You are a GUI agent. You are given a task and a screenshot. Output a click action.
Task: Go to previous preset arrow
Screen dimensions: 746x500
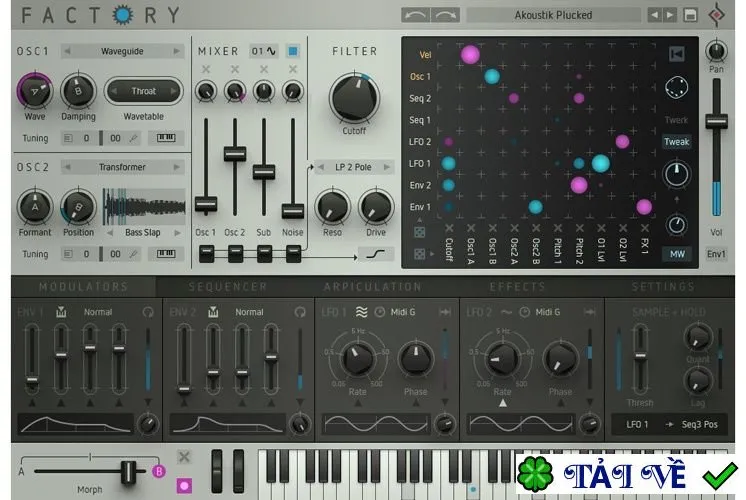(655, 15)
